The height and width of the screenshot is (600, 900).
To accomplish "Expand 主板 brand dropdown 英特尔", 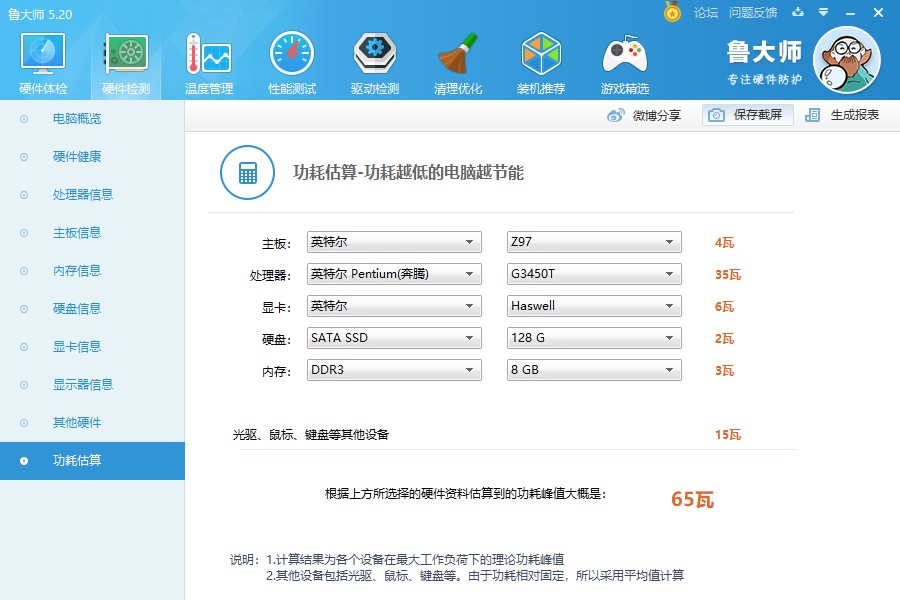I will coord(394,242).
